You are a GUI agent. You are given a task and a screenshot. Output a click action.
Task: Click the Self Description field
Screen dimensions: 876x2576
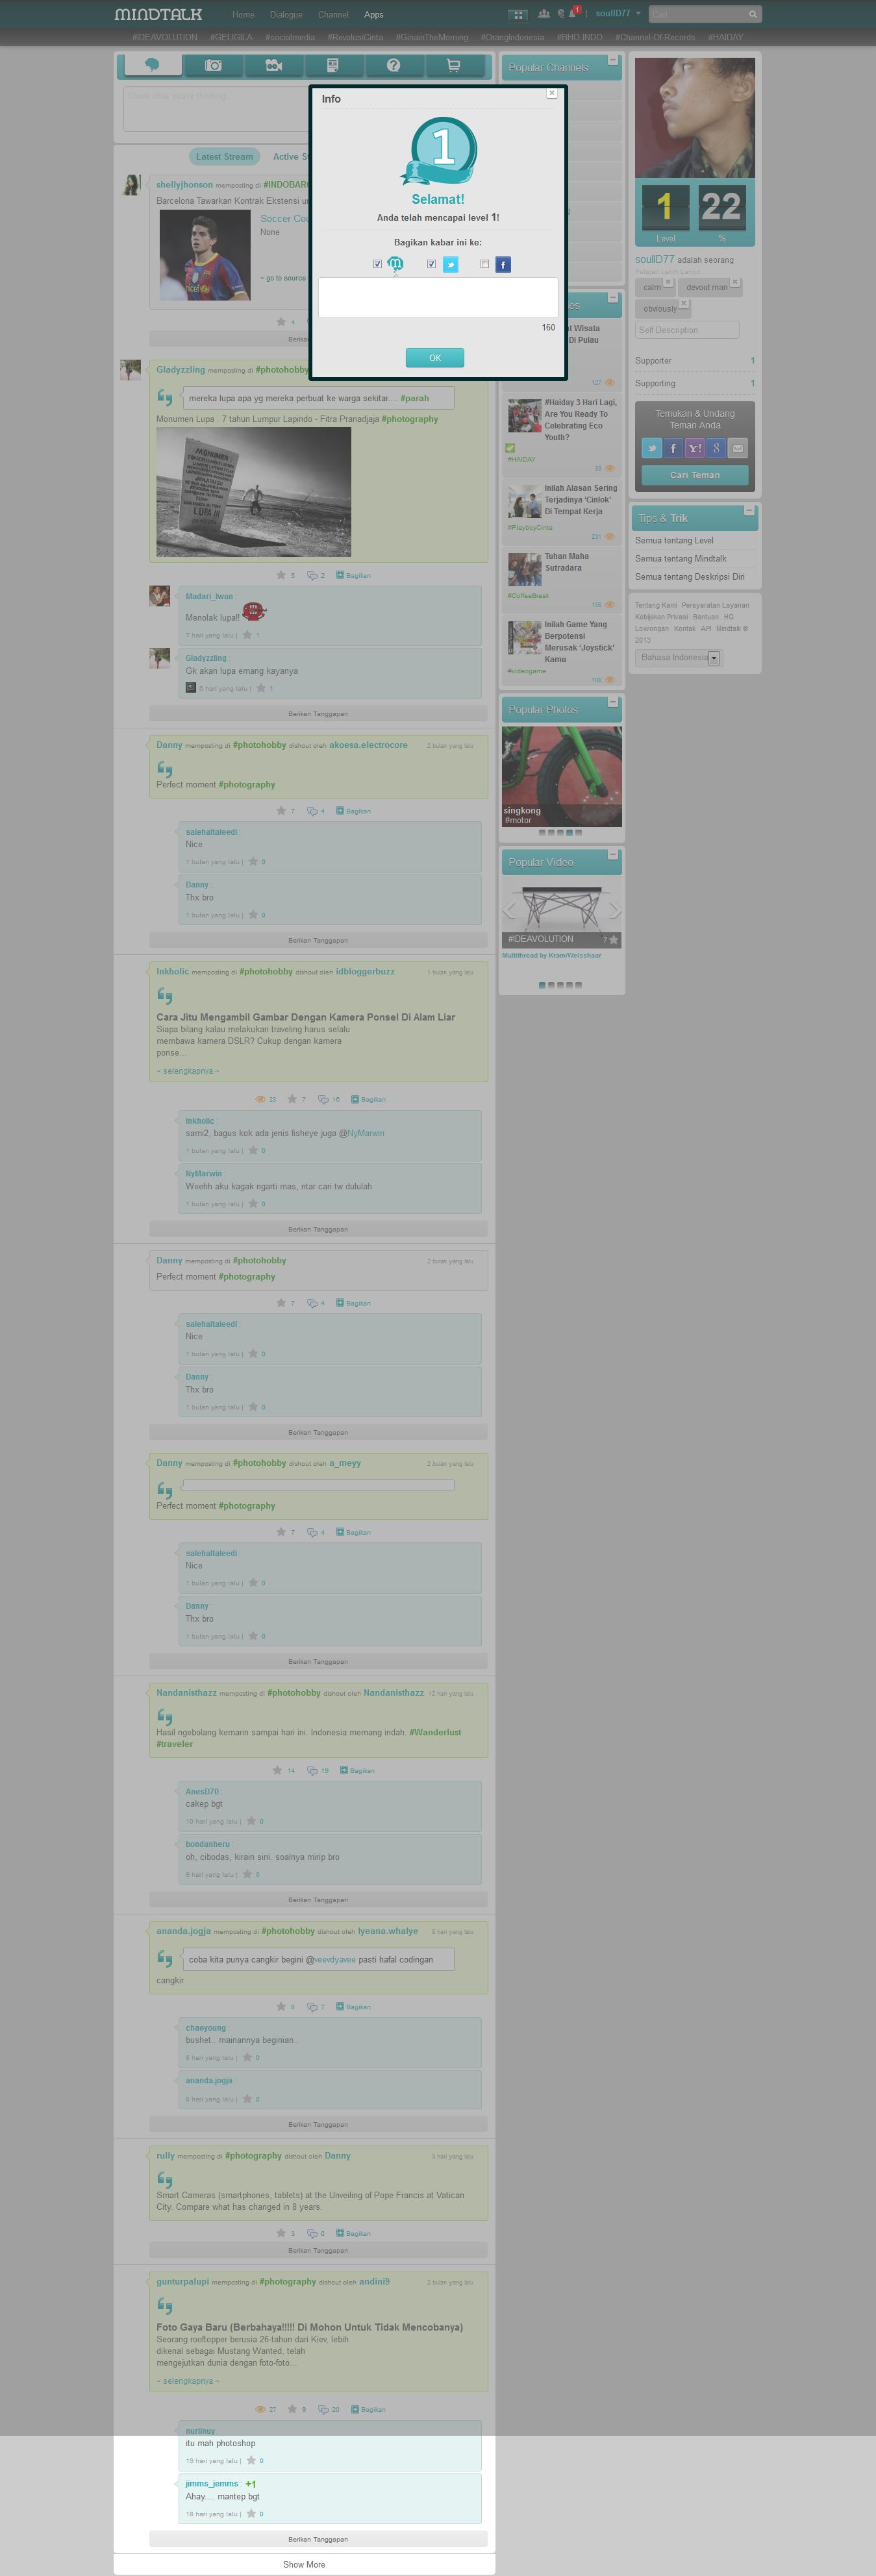[687, 330]
